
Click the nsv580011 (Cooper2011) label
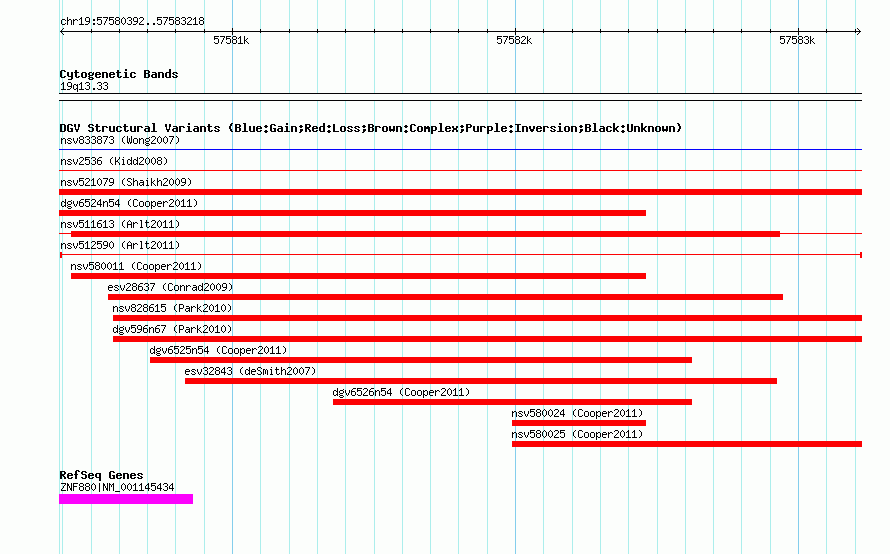point(136,266)
